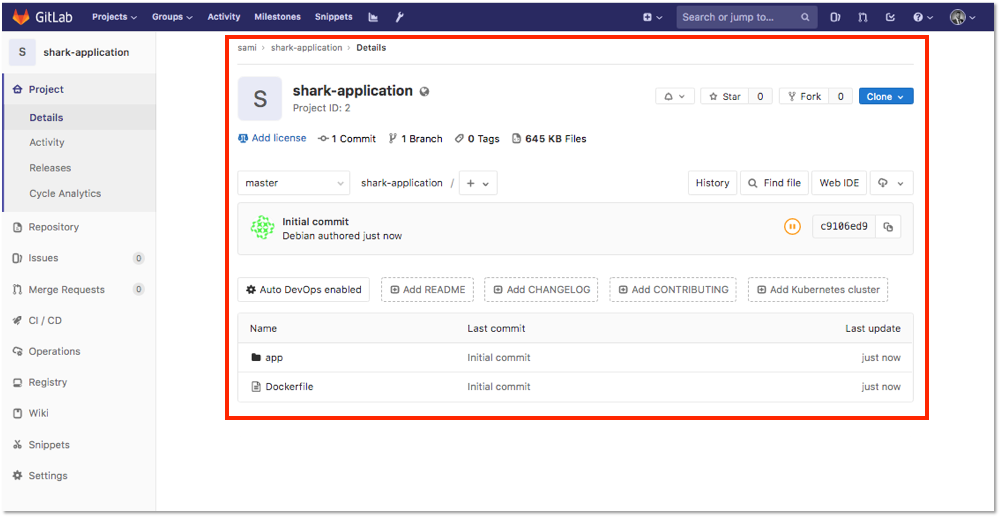Open Snippets in top navbar
1001x518 pixels.
pos(333,17)
